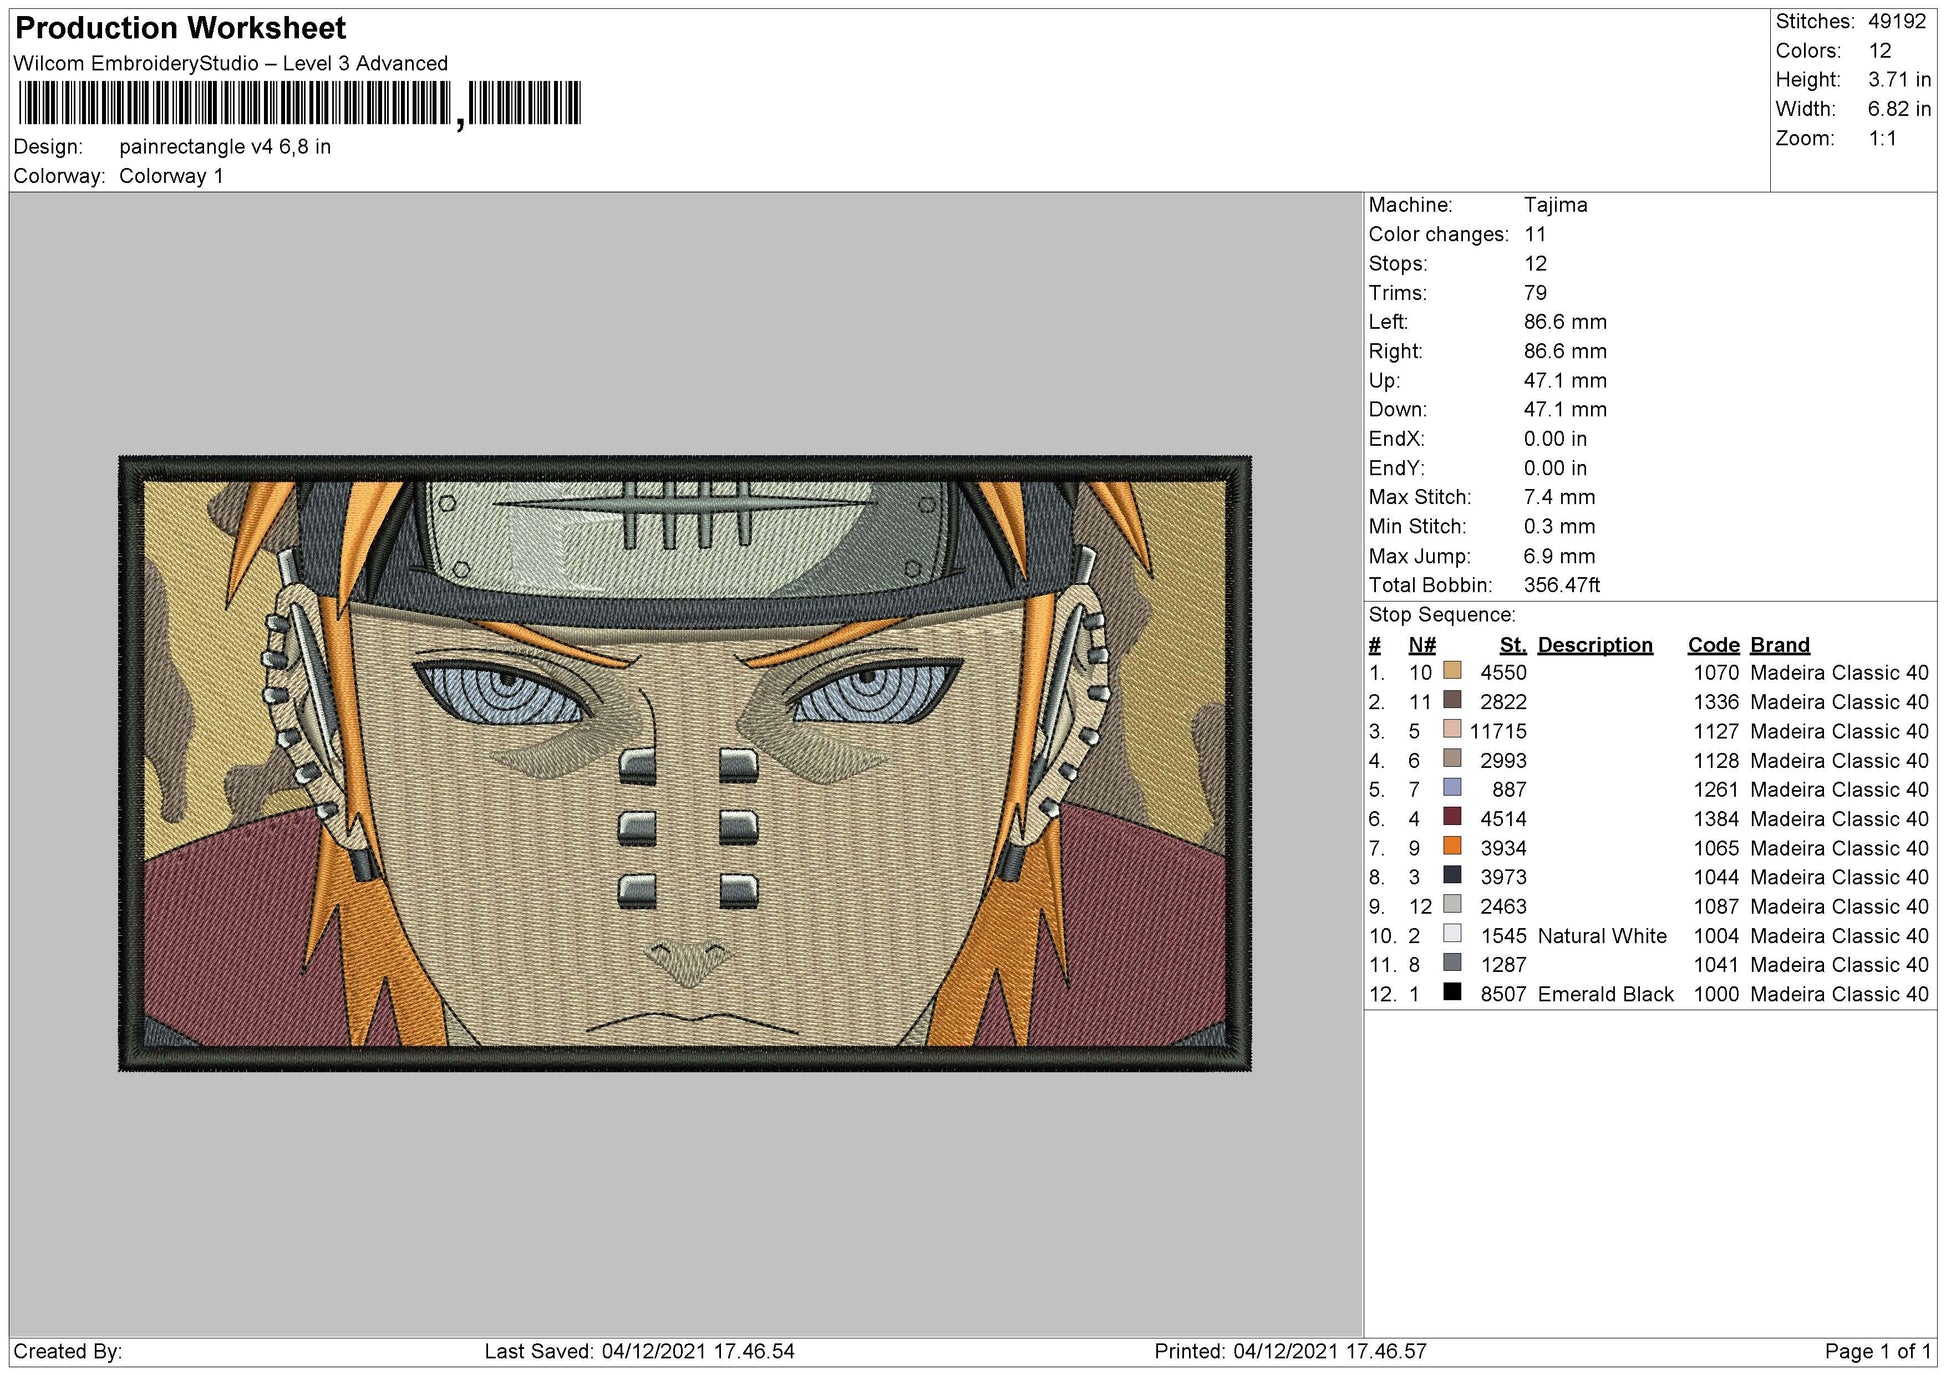This screenshot has height=1375, width=1946.
Task: Click the embroidery design preview image
Action: (685, 764)
